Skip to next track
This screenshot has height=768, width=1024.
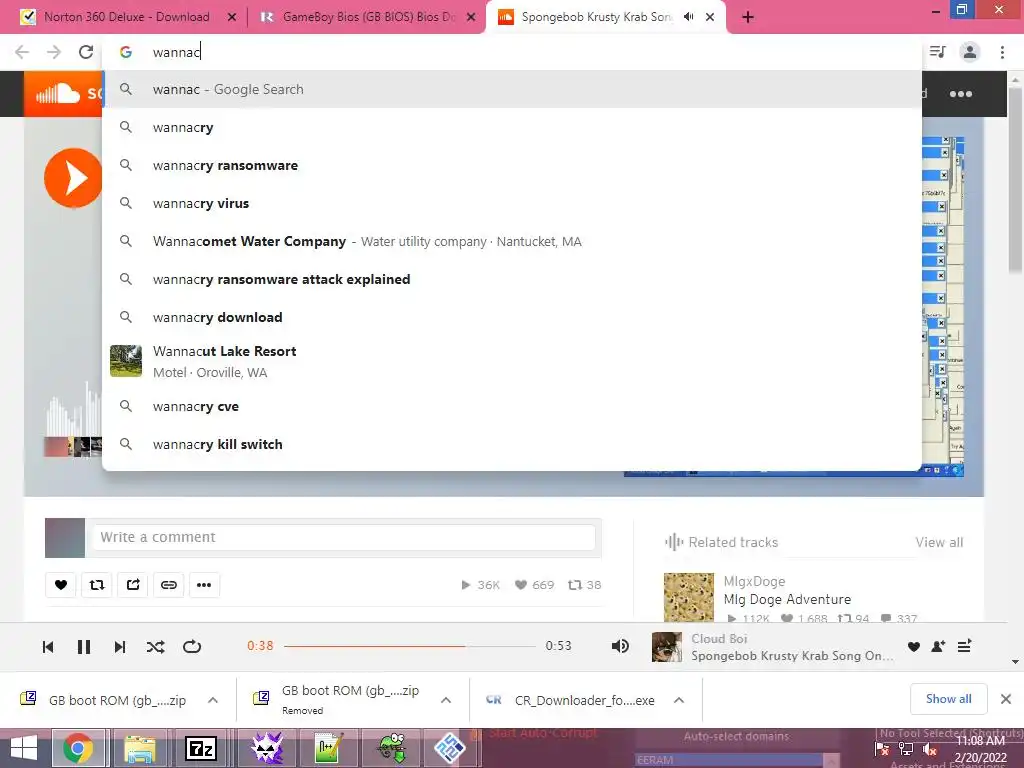point(120,647)
